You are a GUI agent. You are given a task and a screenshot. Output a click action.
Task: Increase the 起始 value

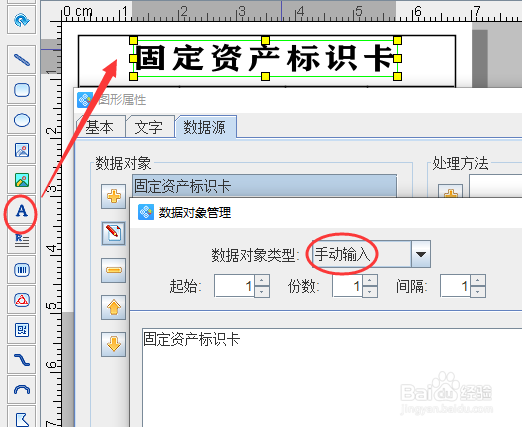262,280
